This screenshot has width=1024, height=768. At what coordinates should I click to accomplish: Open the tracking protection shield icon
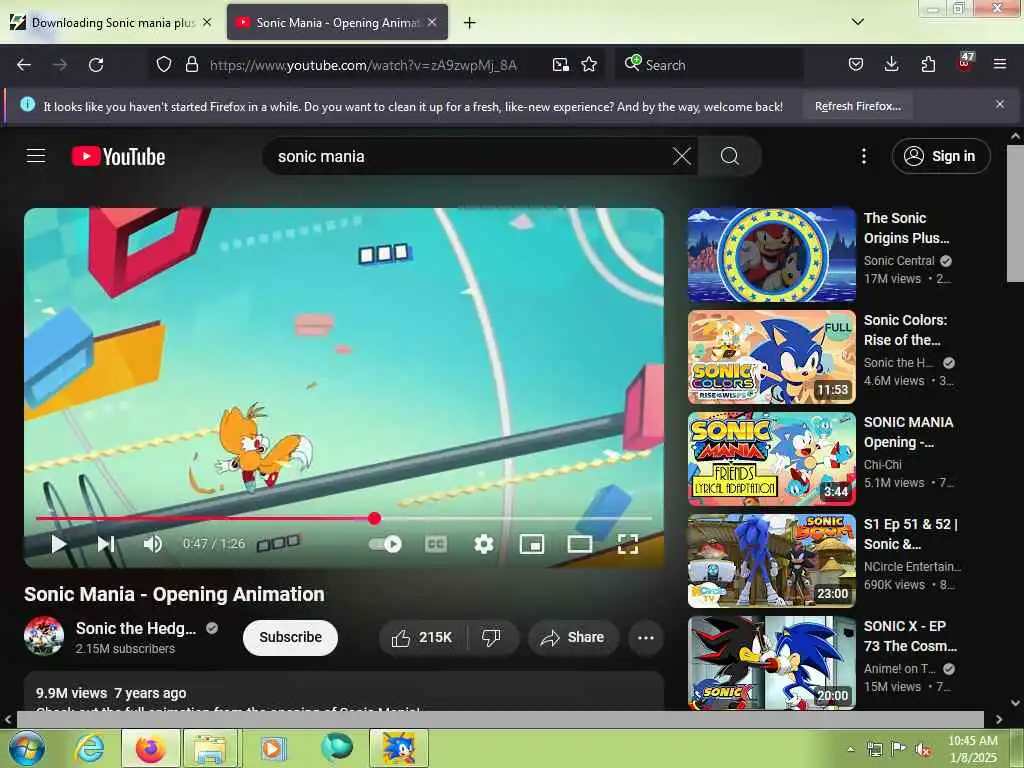[164, 65]
